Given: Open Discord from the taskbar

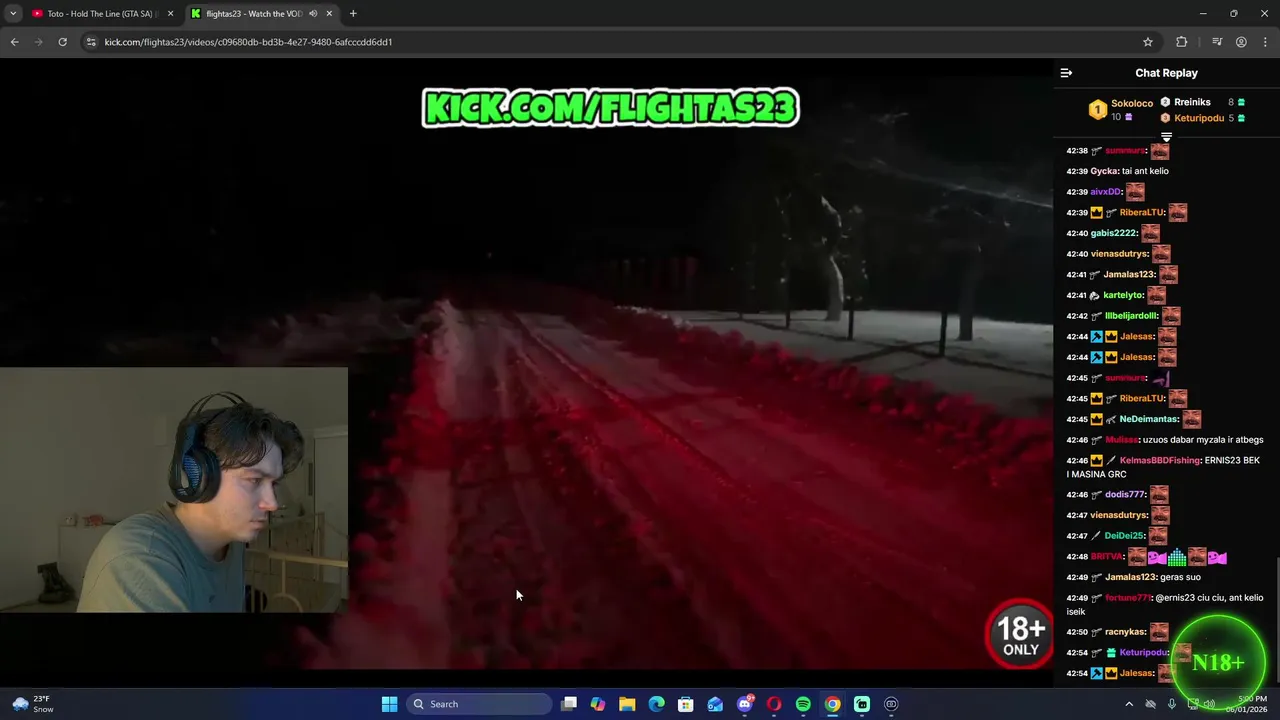Looking at the screenshot, I should point(744,704).
